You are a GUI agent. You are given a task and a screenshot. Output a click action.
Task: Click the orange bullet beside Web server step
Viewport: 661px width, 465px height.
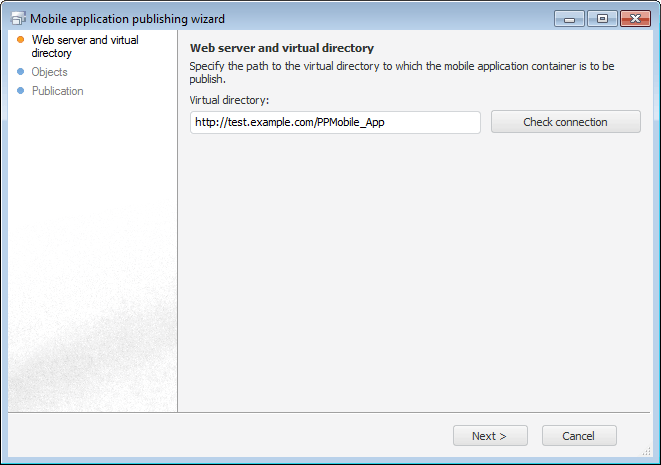click(20, 40)
